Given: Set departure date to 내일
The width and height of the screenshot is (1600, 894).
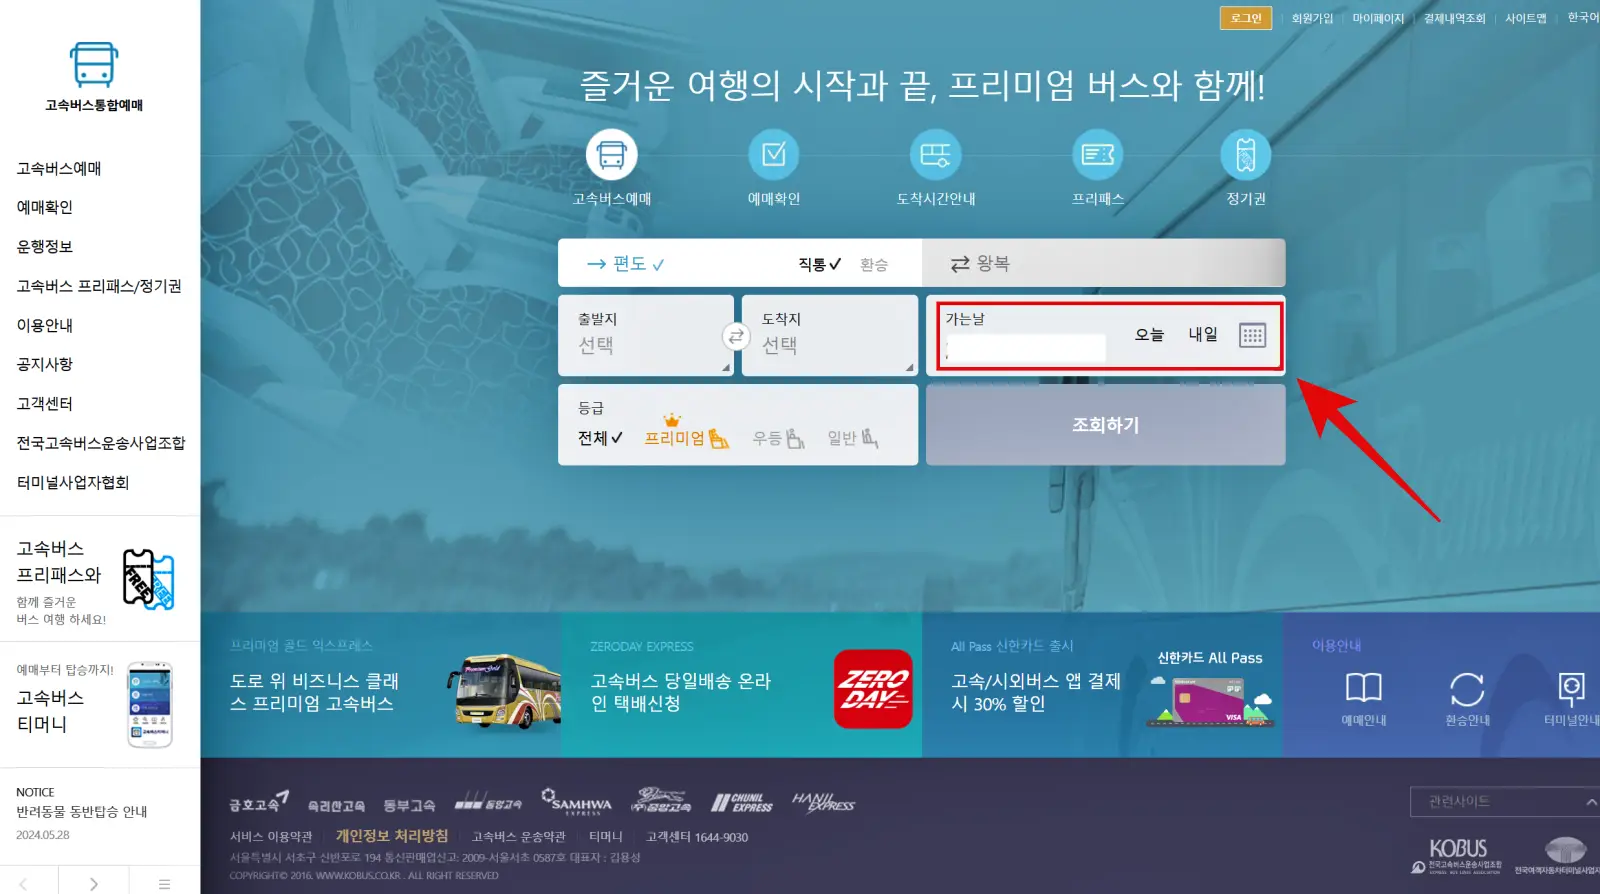Looking at the screenshot, I should [x=1203, y=335].
